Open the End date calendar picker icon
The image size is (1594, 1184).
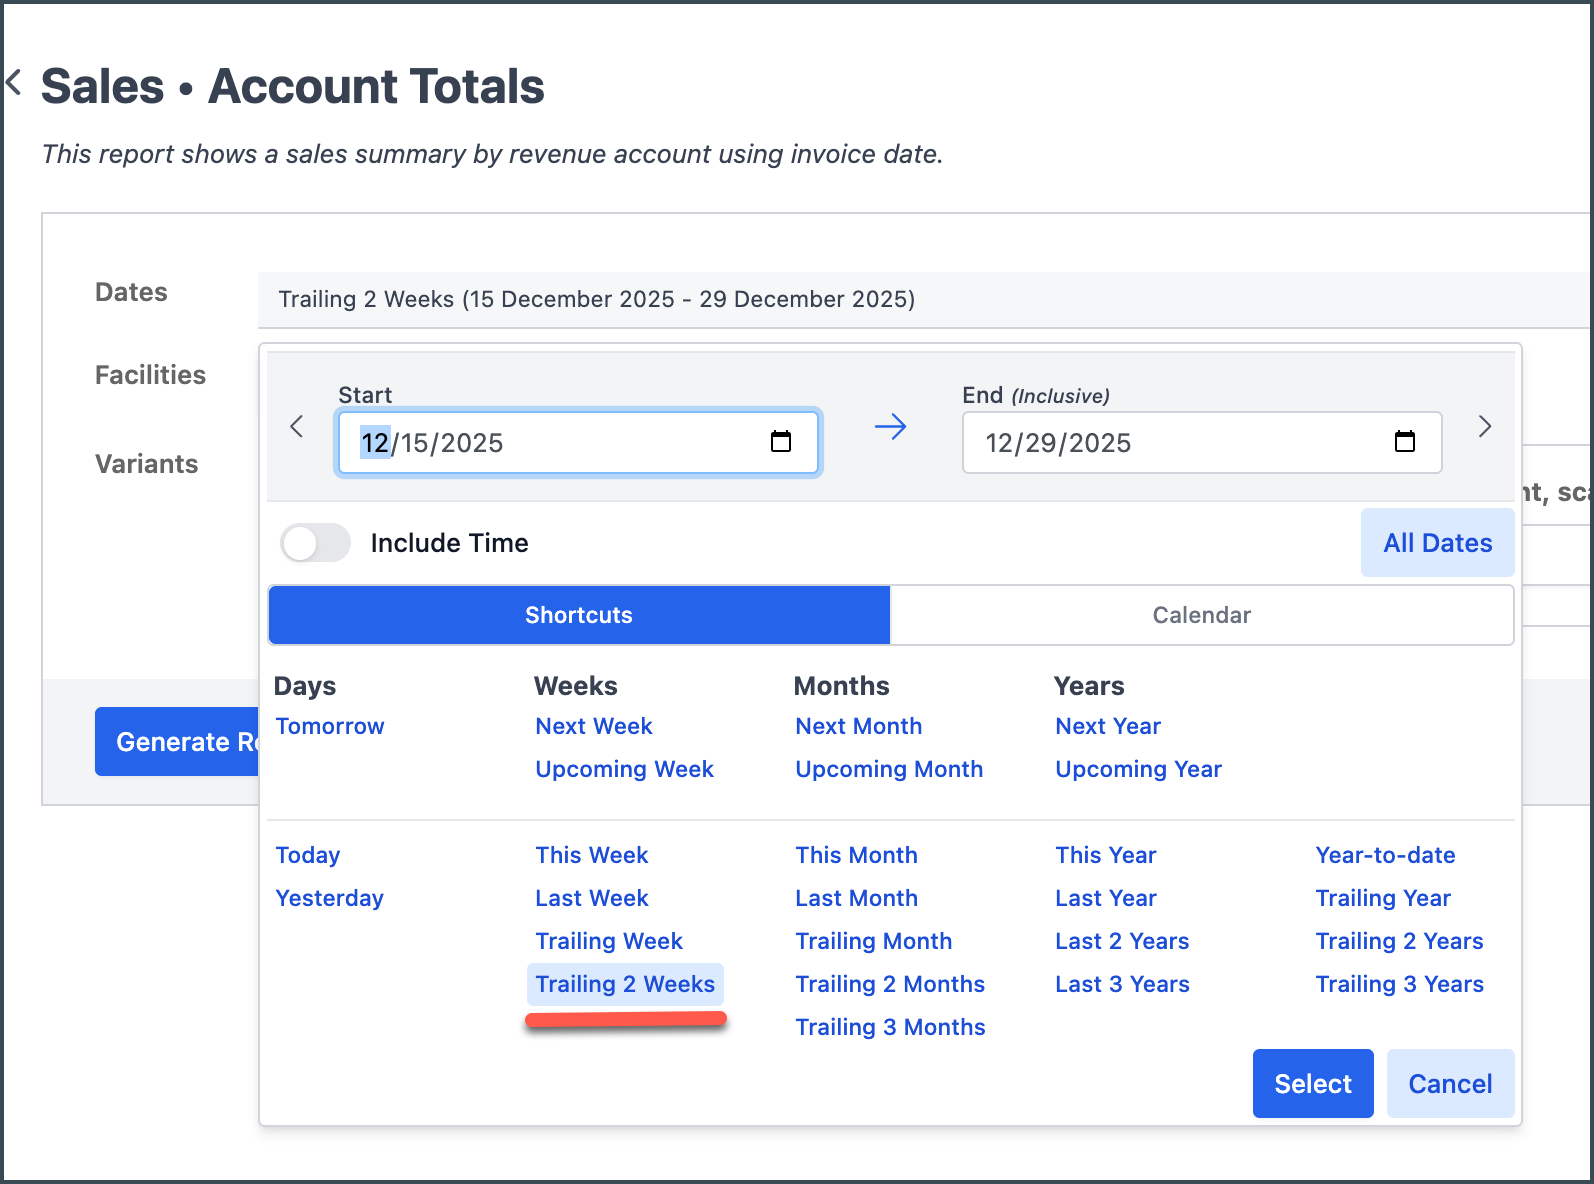coord(1404,442)
